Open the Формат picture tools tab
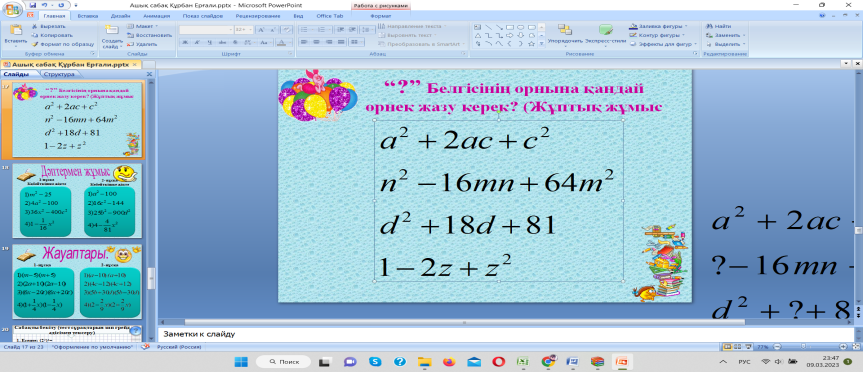863x372 pixels. point(381,16)
